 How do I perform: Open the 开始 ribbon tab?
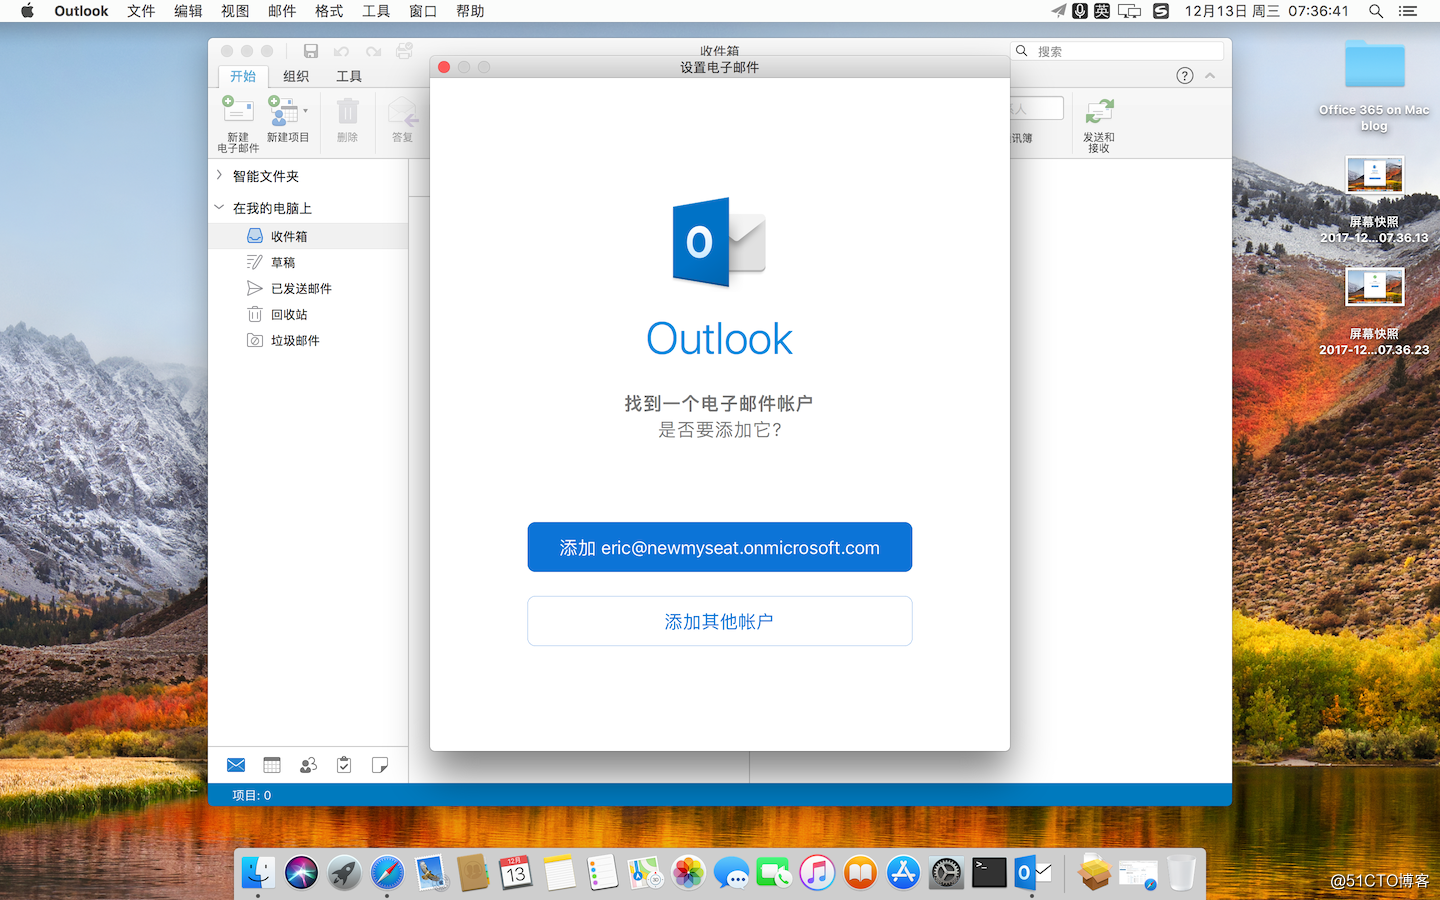tap(243, 76)
